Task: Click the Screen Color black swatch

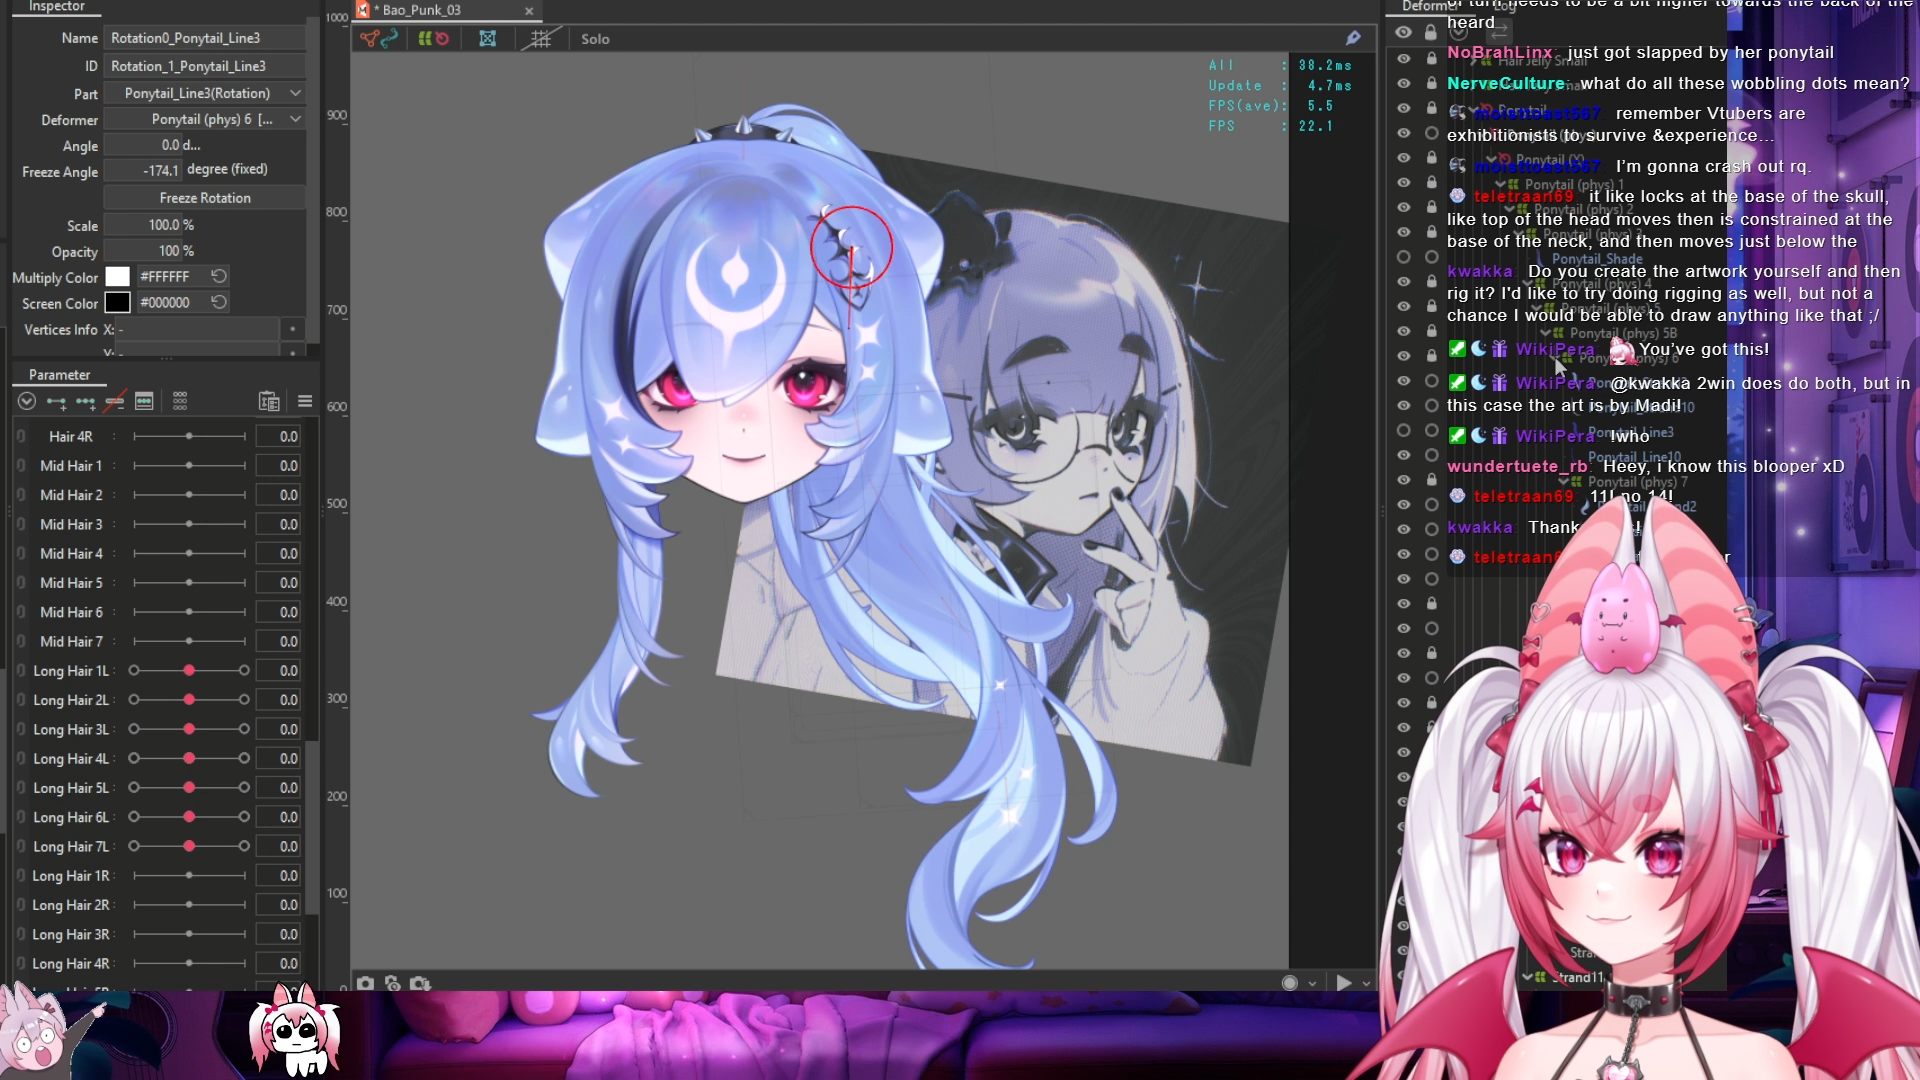Action: click(x=117, y=302)
